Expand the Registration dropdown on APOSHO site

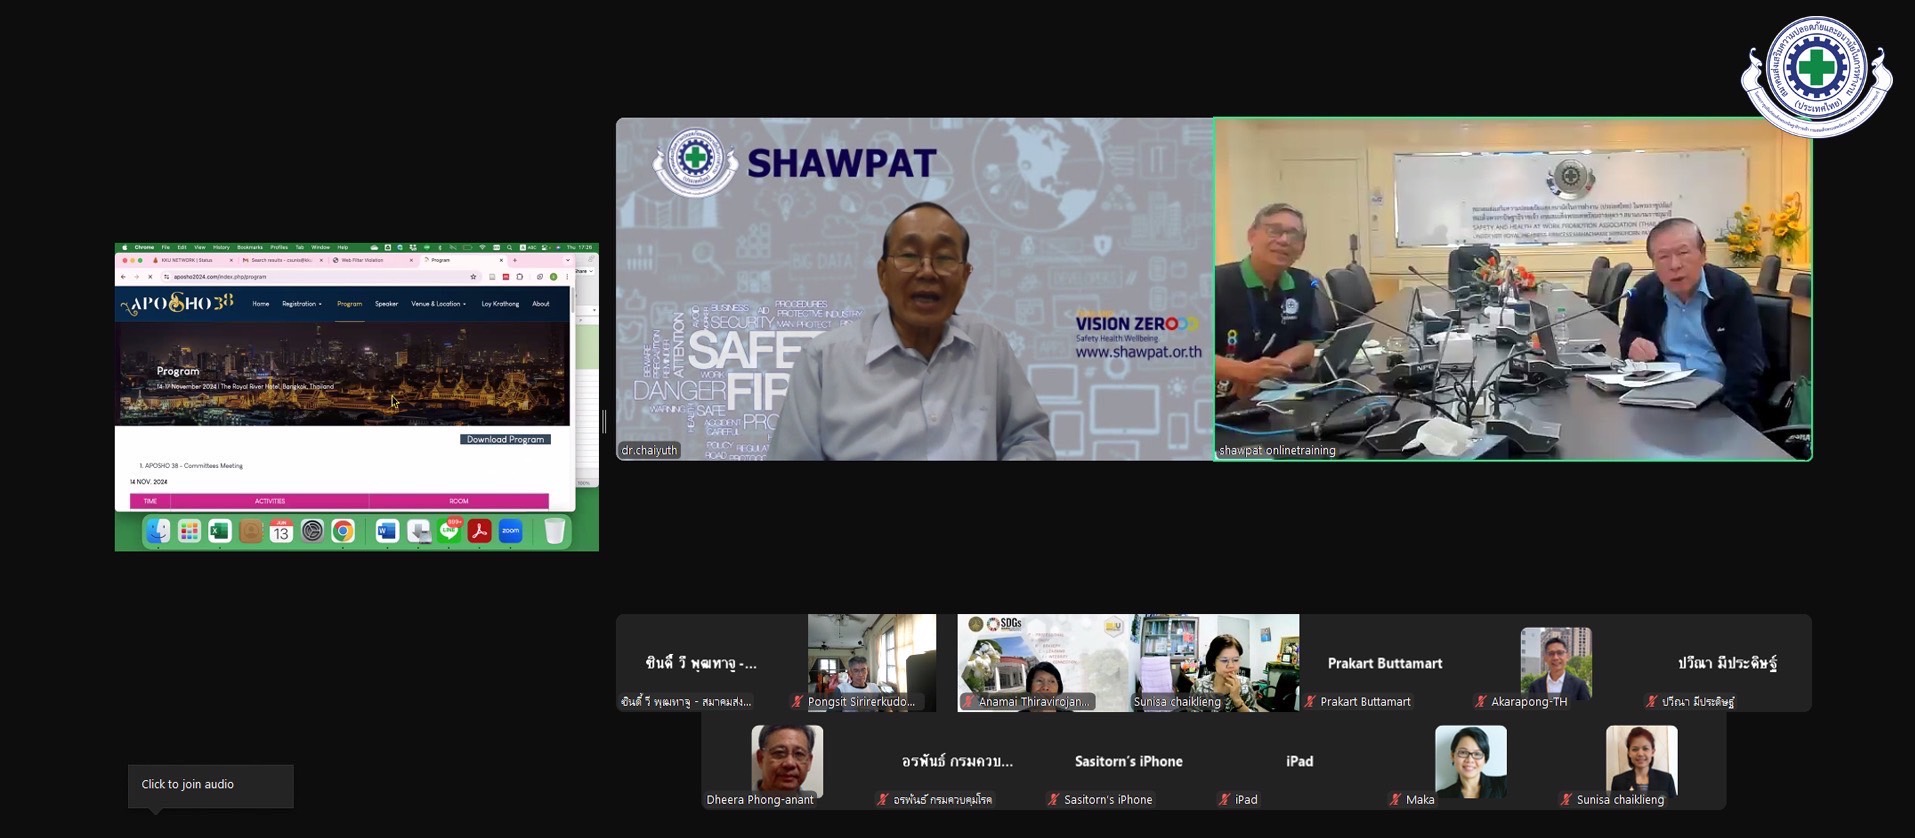click(302, 304)
